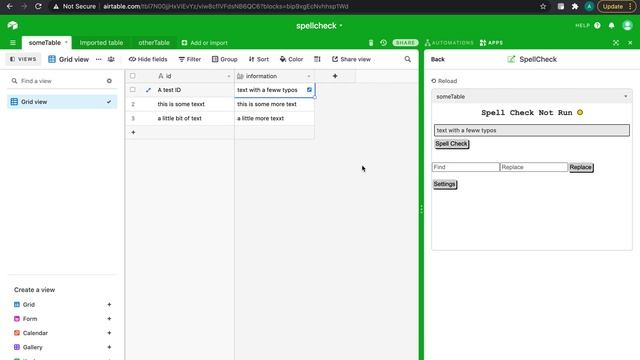Expand the A test ID record

pos(148,90)
